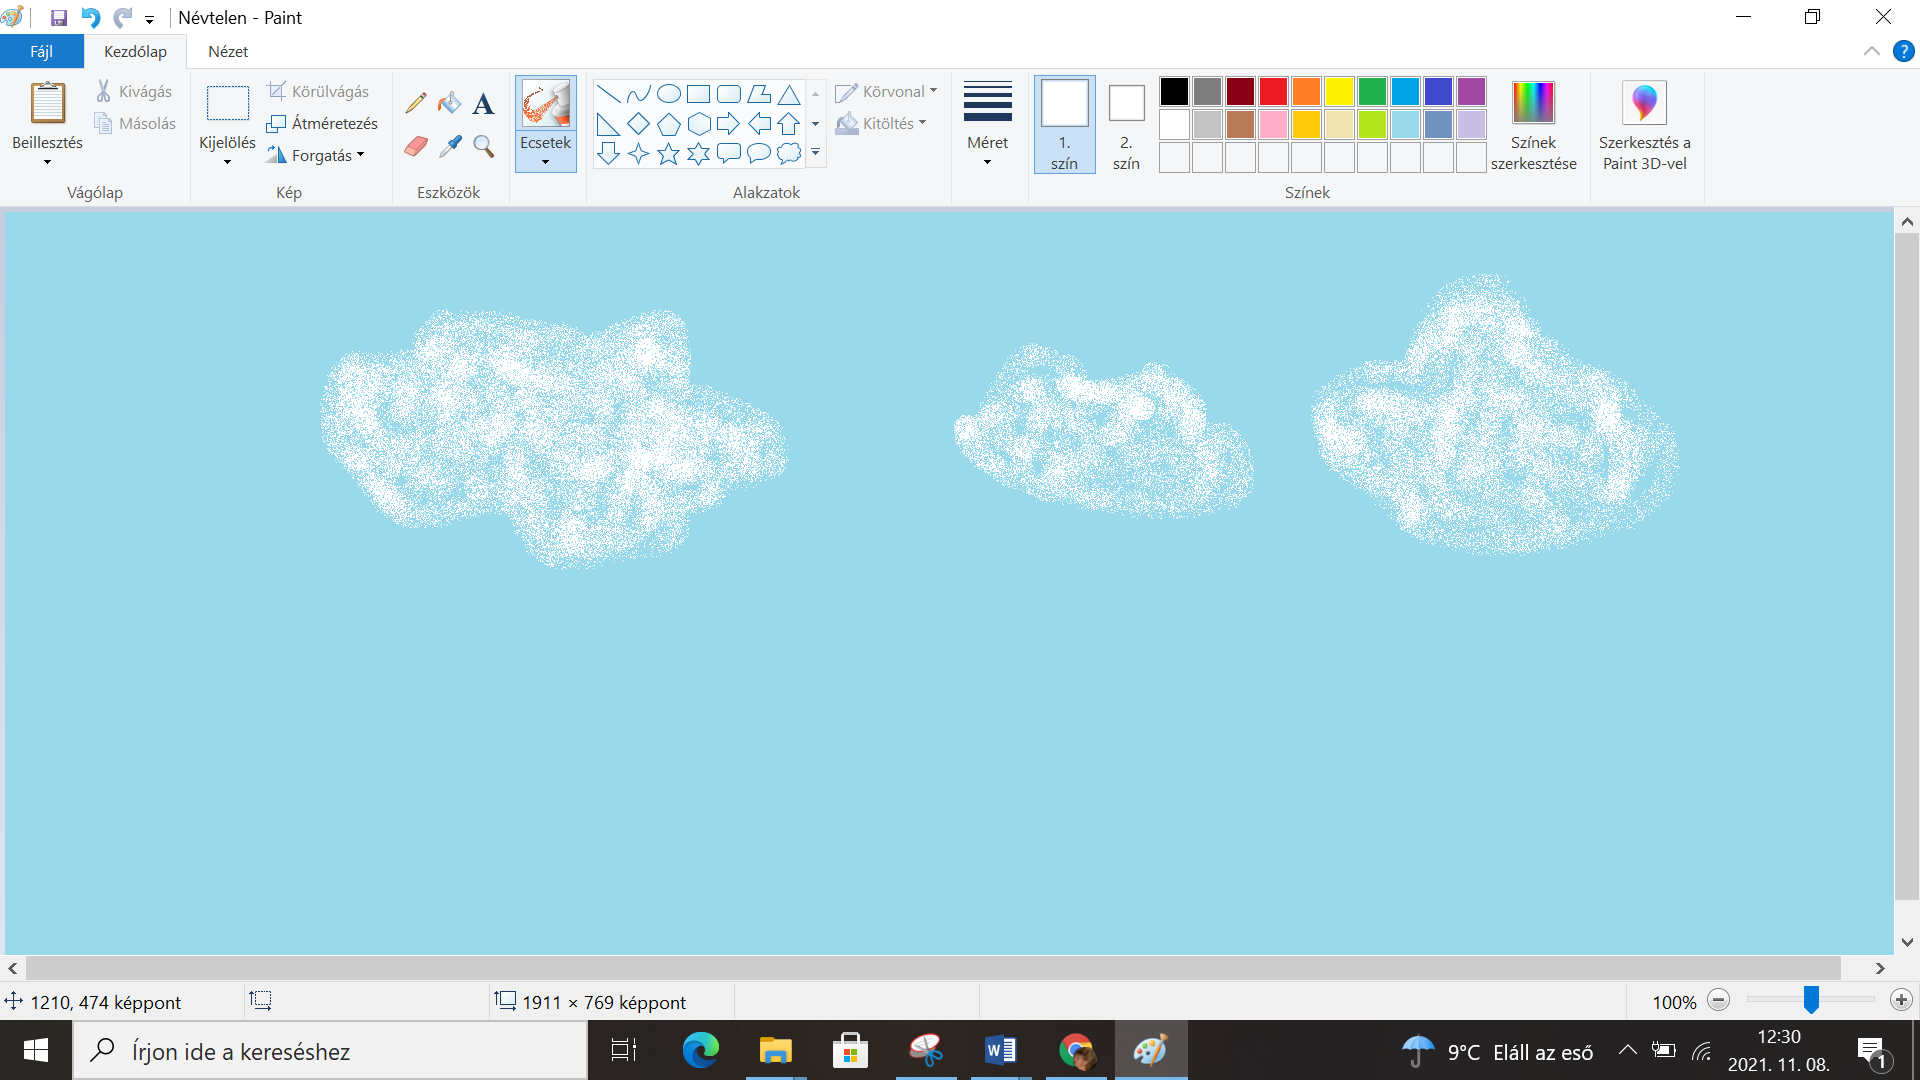Expand the Forgatás rotate dropdown
The width and height of the screenshot is (1920, 1080).
pos(315,155)
